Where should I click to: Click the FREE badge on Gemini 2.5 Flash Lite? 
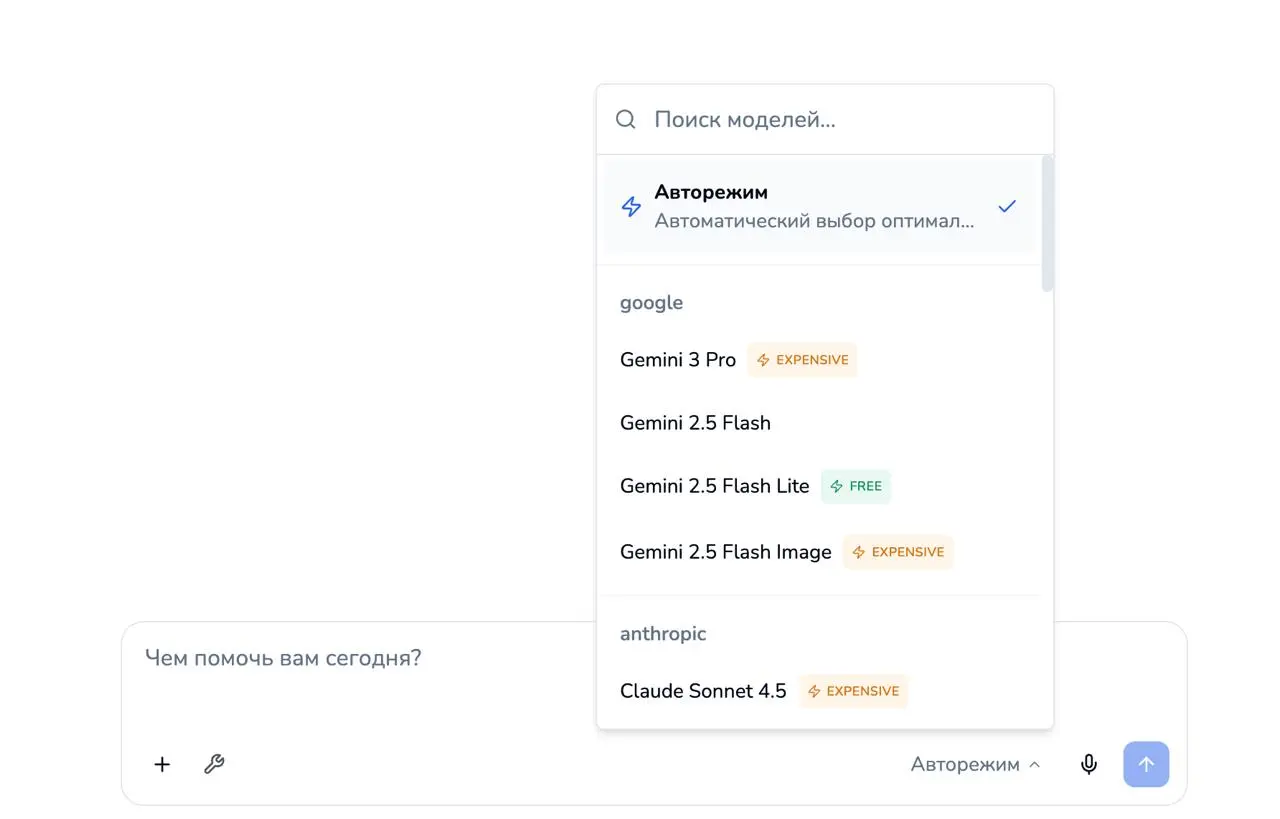coord(856,486)
